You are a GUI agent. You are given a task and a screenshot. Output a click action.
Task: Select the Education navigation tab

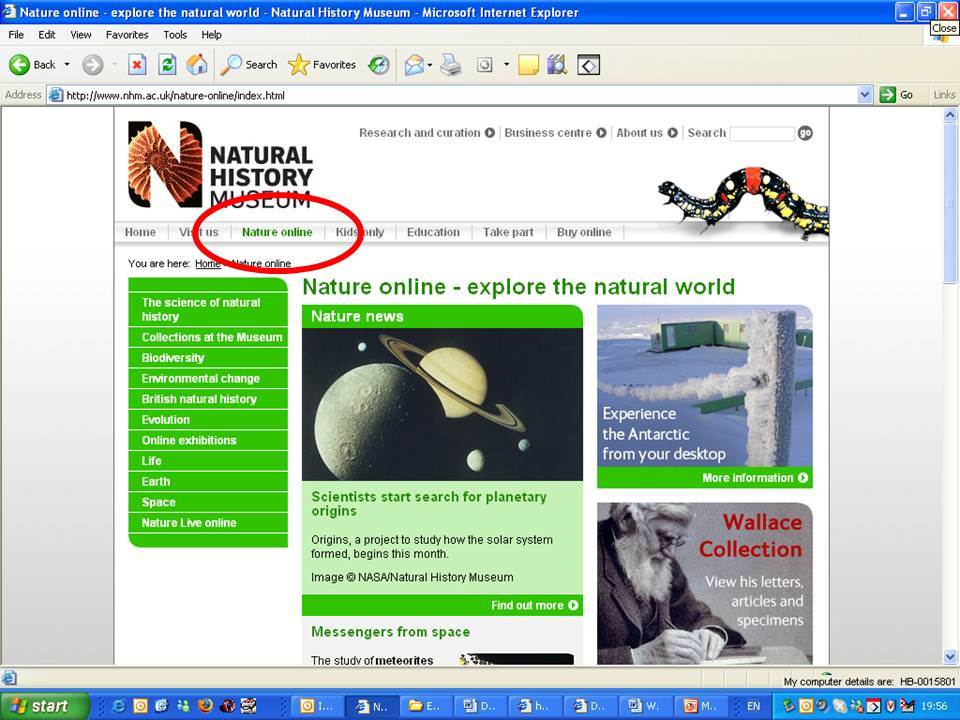click(x=433, y=232)
